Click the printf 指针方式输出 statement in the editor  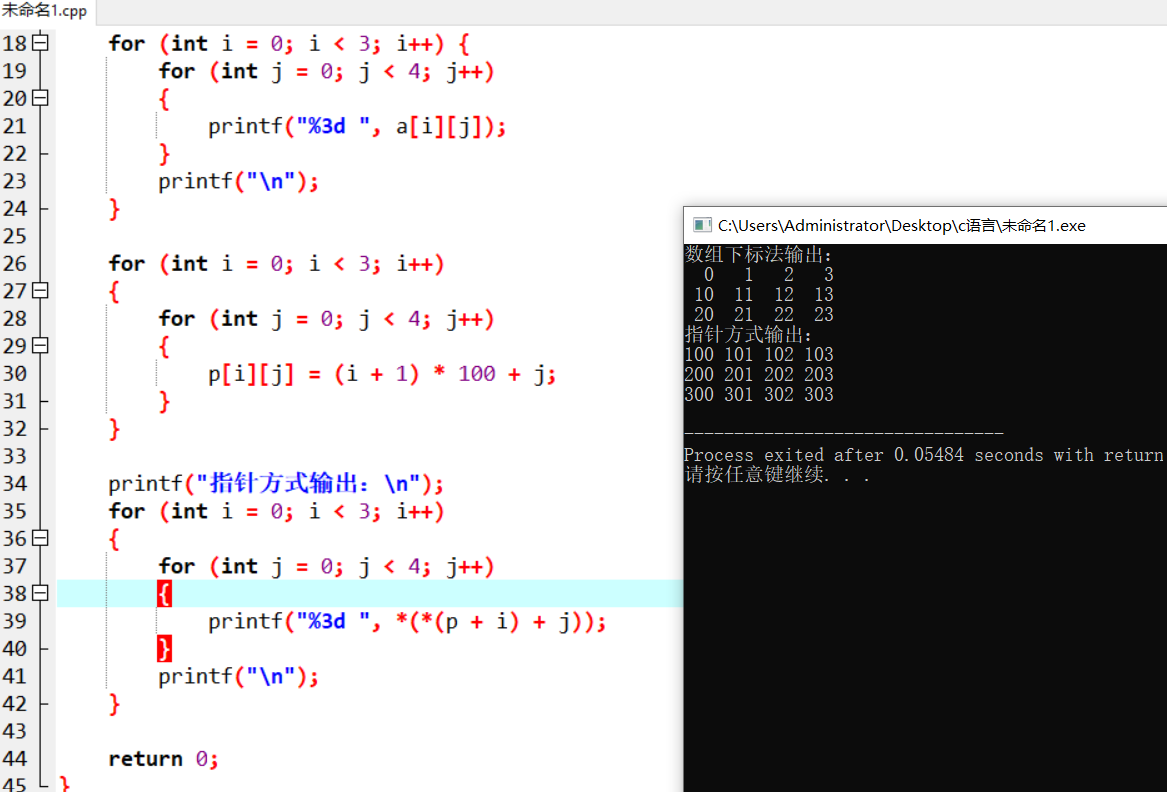click(x=275, y=484)
